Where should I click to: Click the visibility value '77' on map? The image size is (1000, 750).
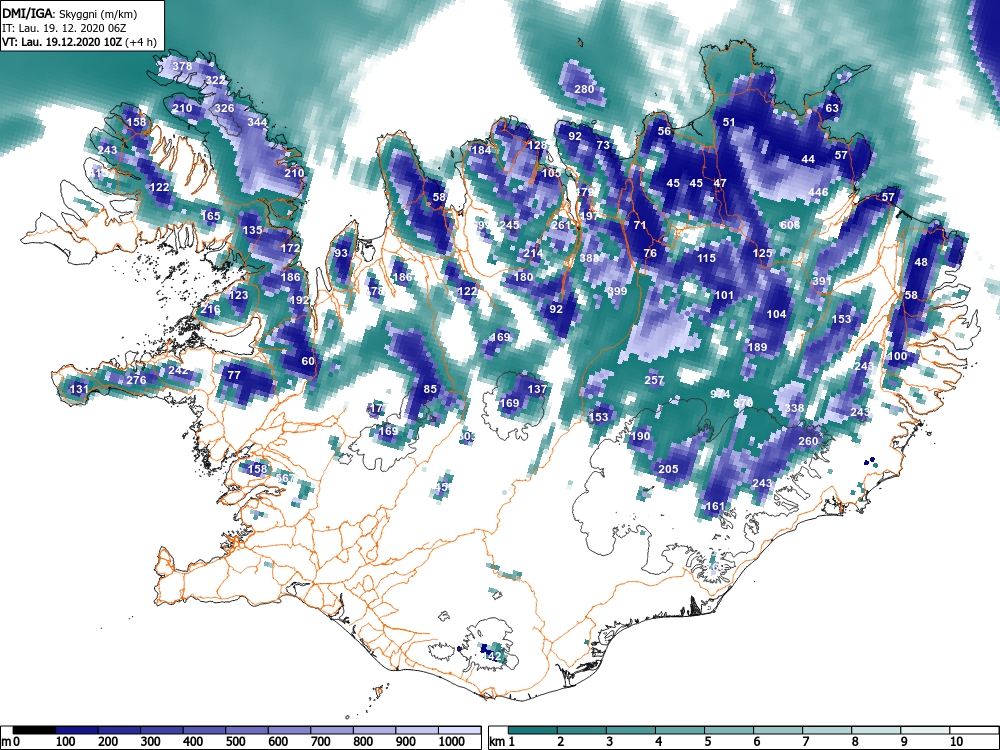[x=234, y=375]
